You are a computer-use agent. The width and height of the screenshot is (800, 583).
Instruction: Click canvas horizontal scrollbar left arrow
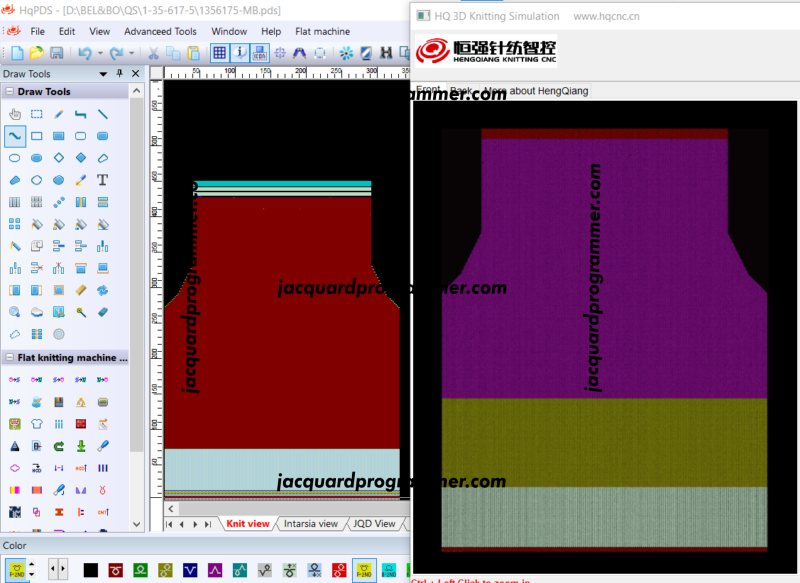171,509
